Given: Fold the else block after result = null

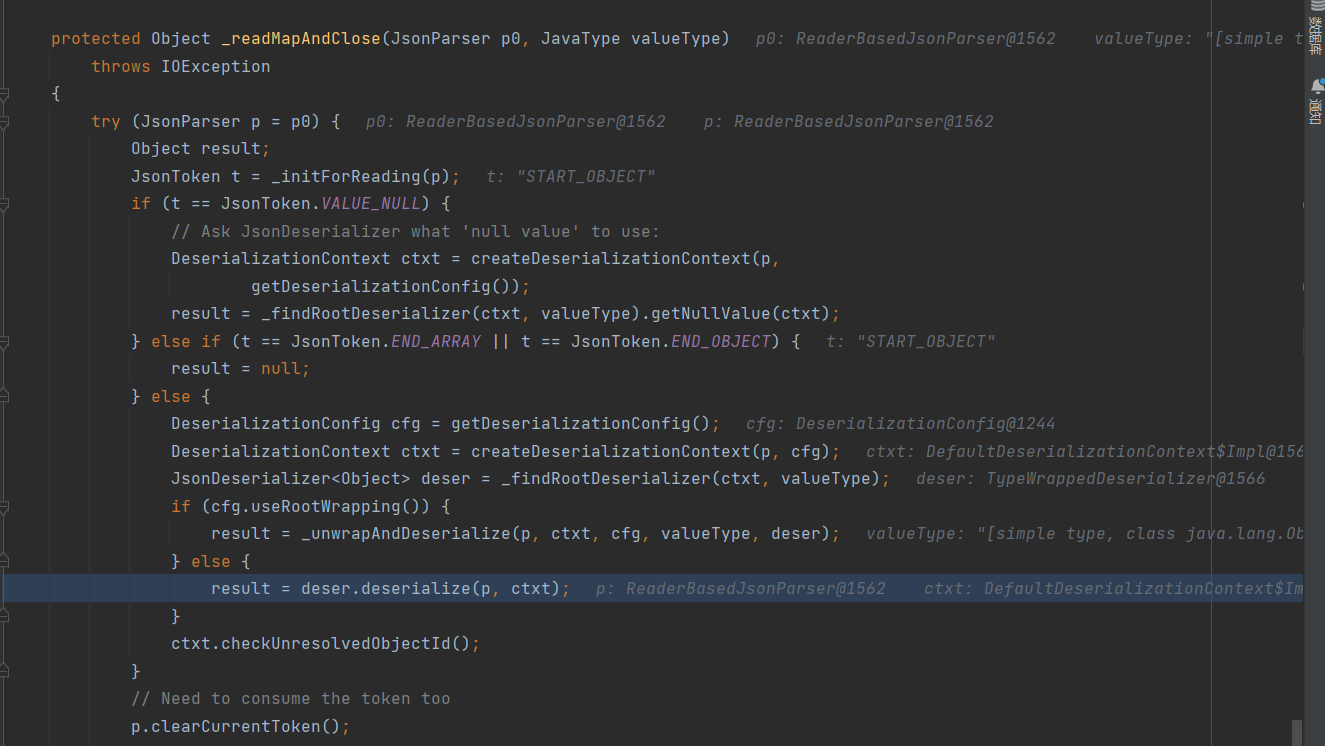Looking at the screenshot, I should (4, 397).
